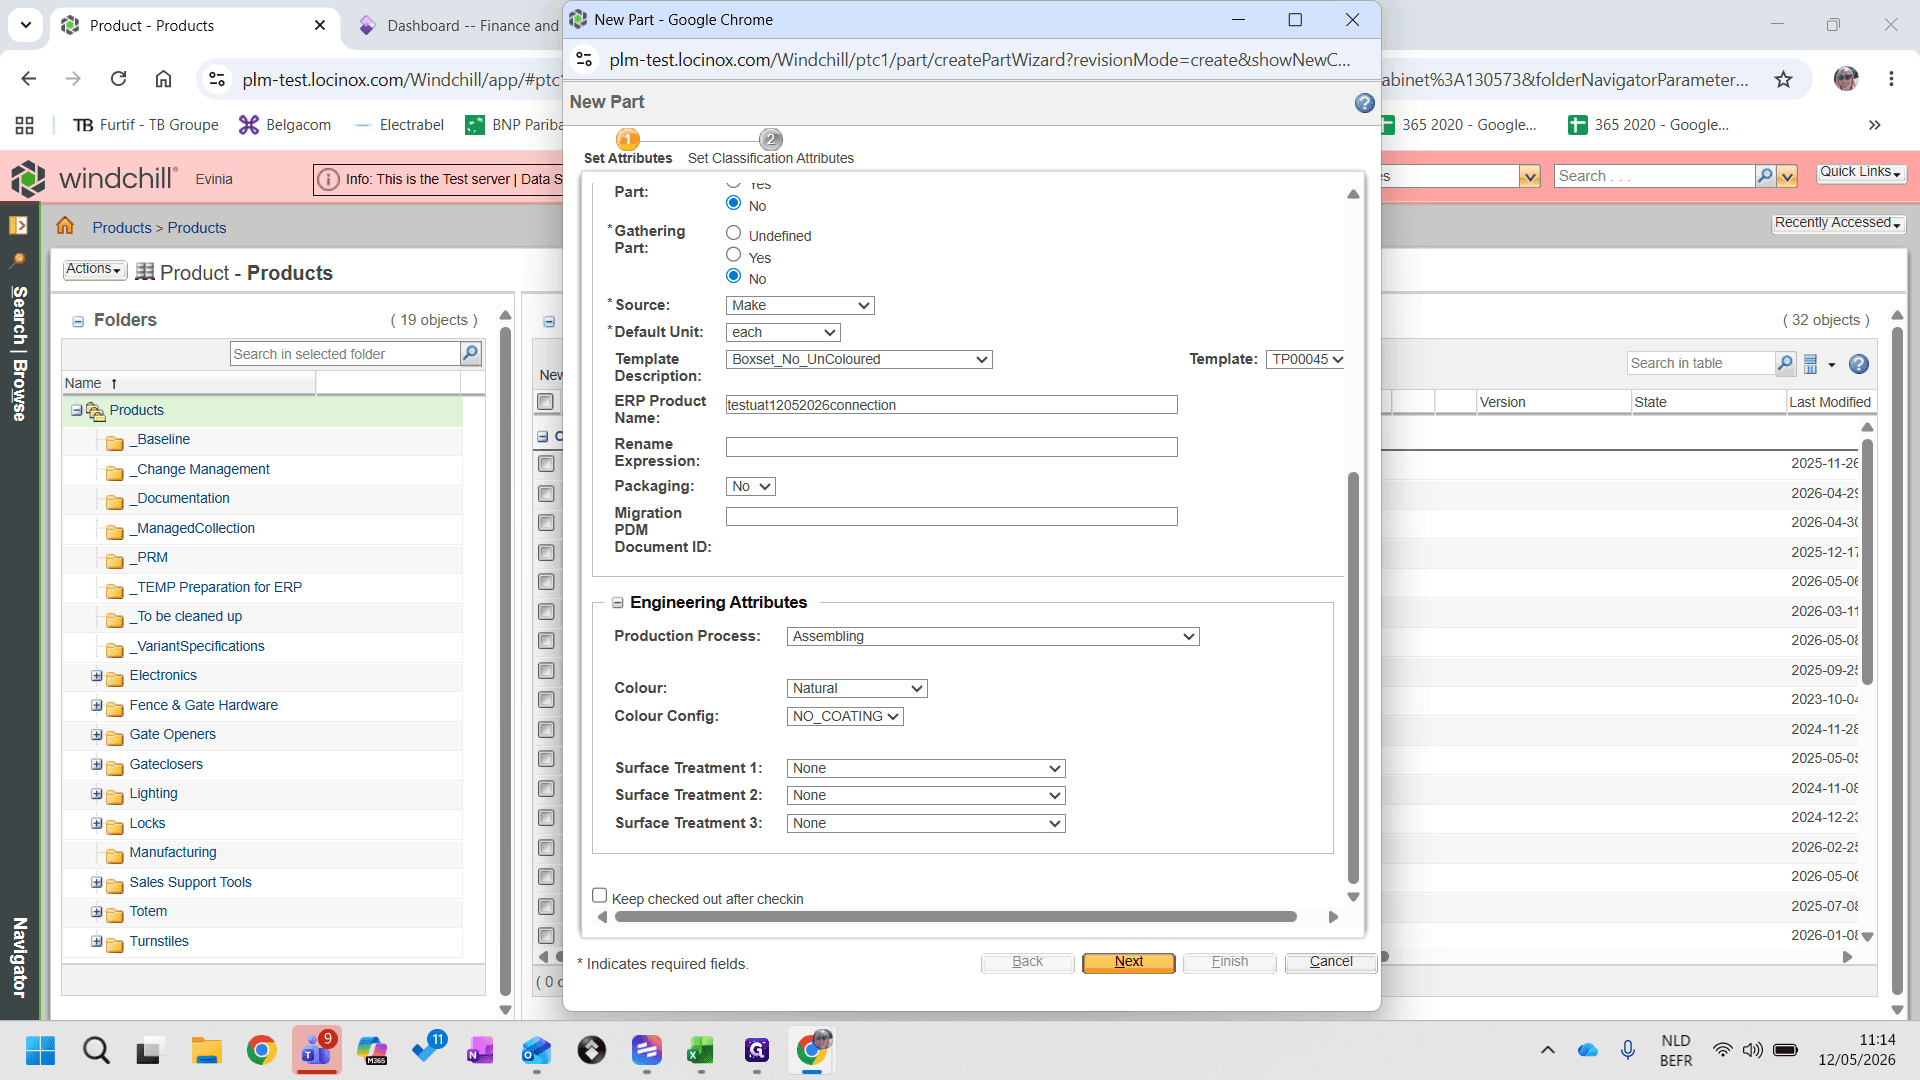Image resolution: width=1920 pixels, height=1080 pixels.
Task: Click the dialog vertical scrollbar thumb
Action: point(1353,678)
